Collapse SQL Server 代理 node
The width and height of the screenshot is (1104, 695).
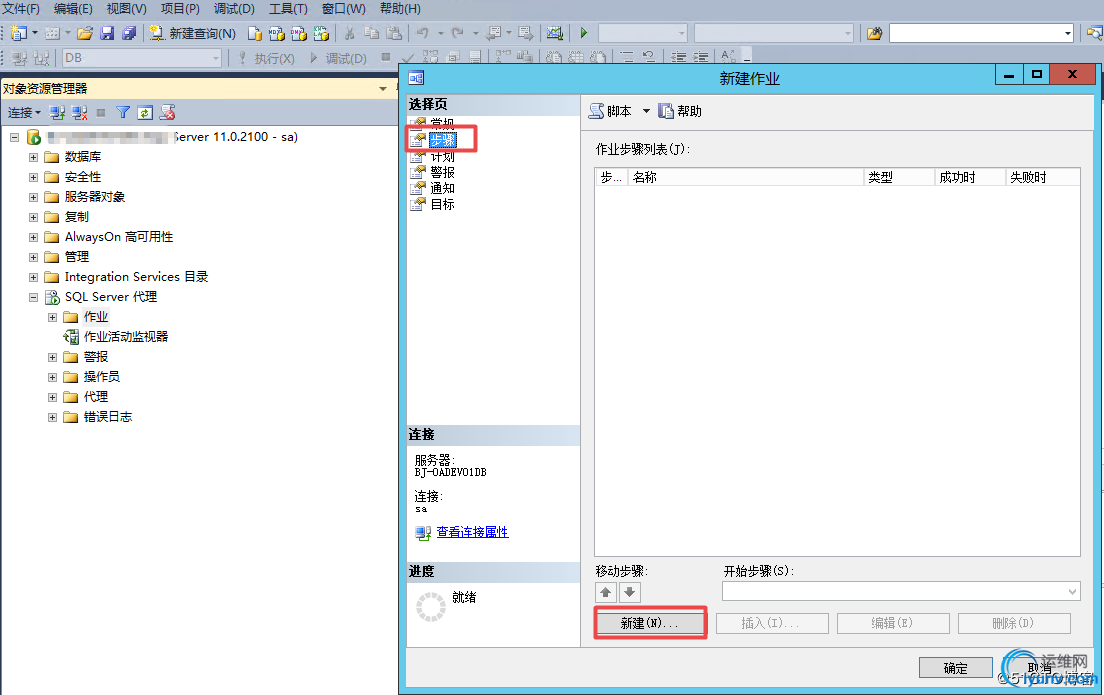[x=33, y=297]
